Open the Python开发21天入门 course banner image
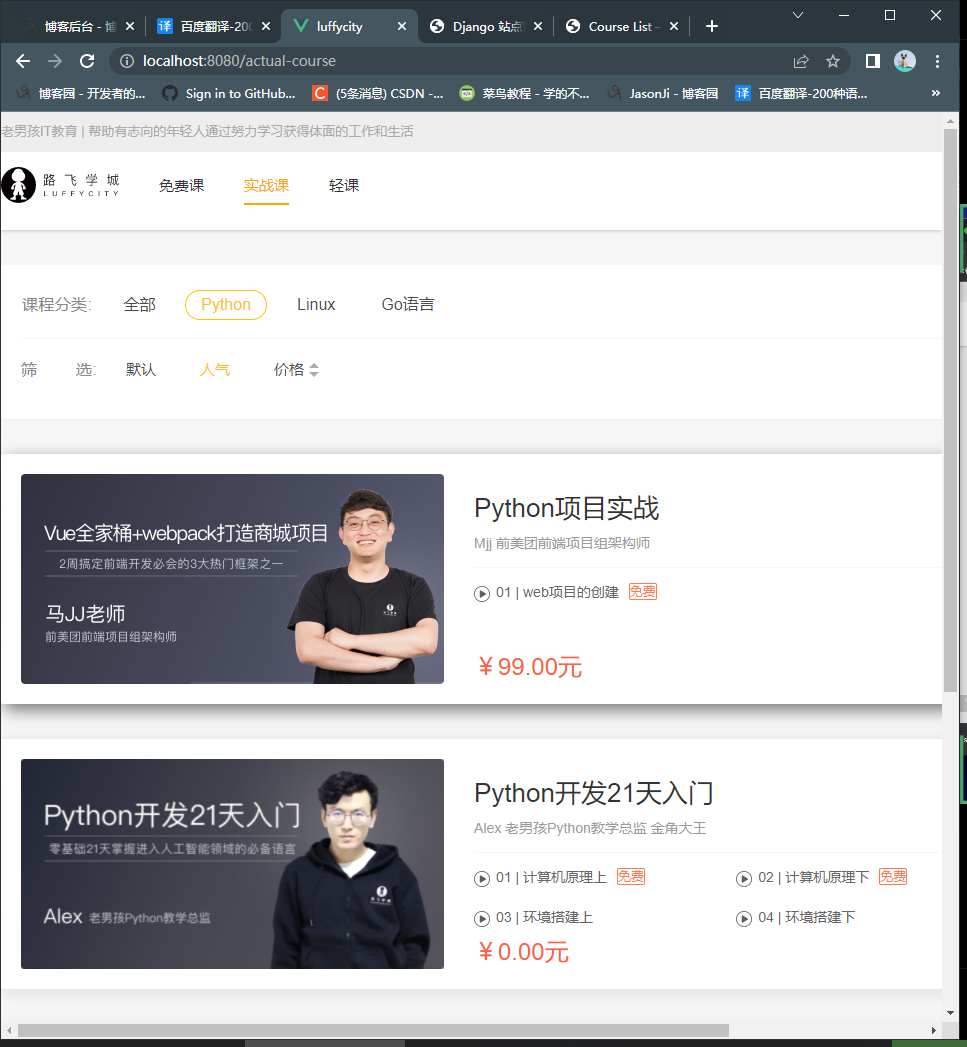967x1047 pixels. [x=232, y=864]
